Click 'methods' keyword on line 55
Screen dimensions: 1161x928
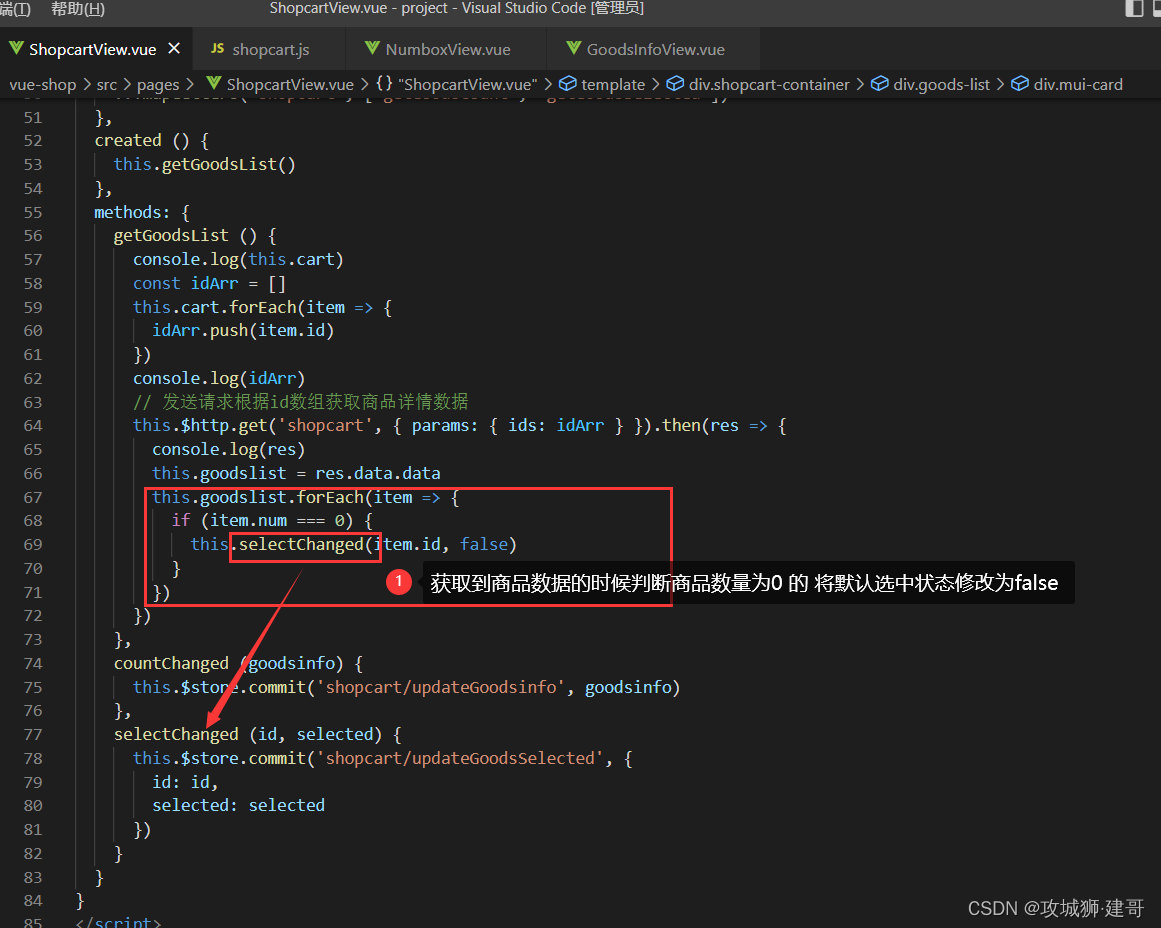click(x=127, y=213)
